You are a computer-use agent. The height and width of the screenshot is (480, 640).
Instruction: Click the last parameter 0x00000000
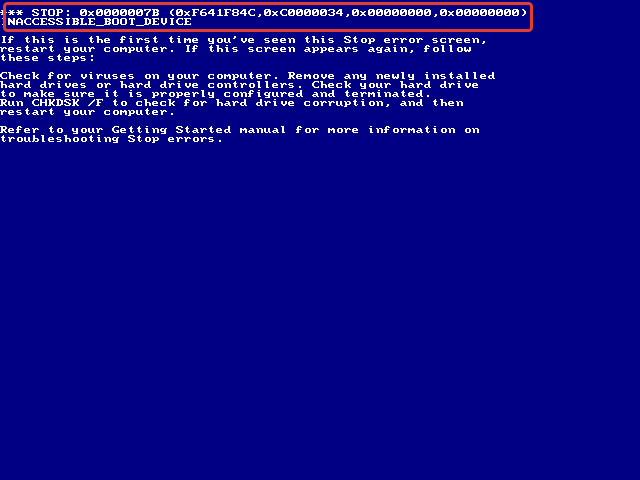[479, 13]
